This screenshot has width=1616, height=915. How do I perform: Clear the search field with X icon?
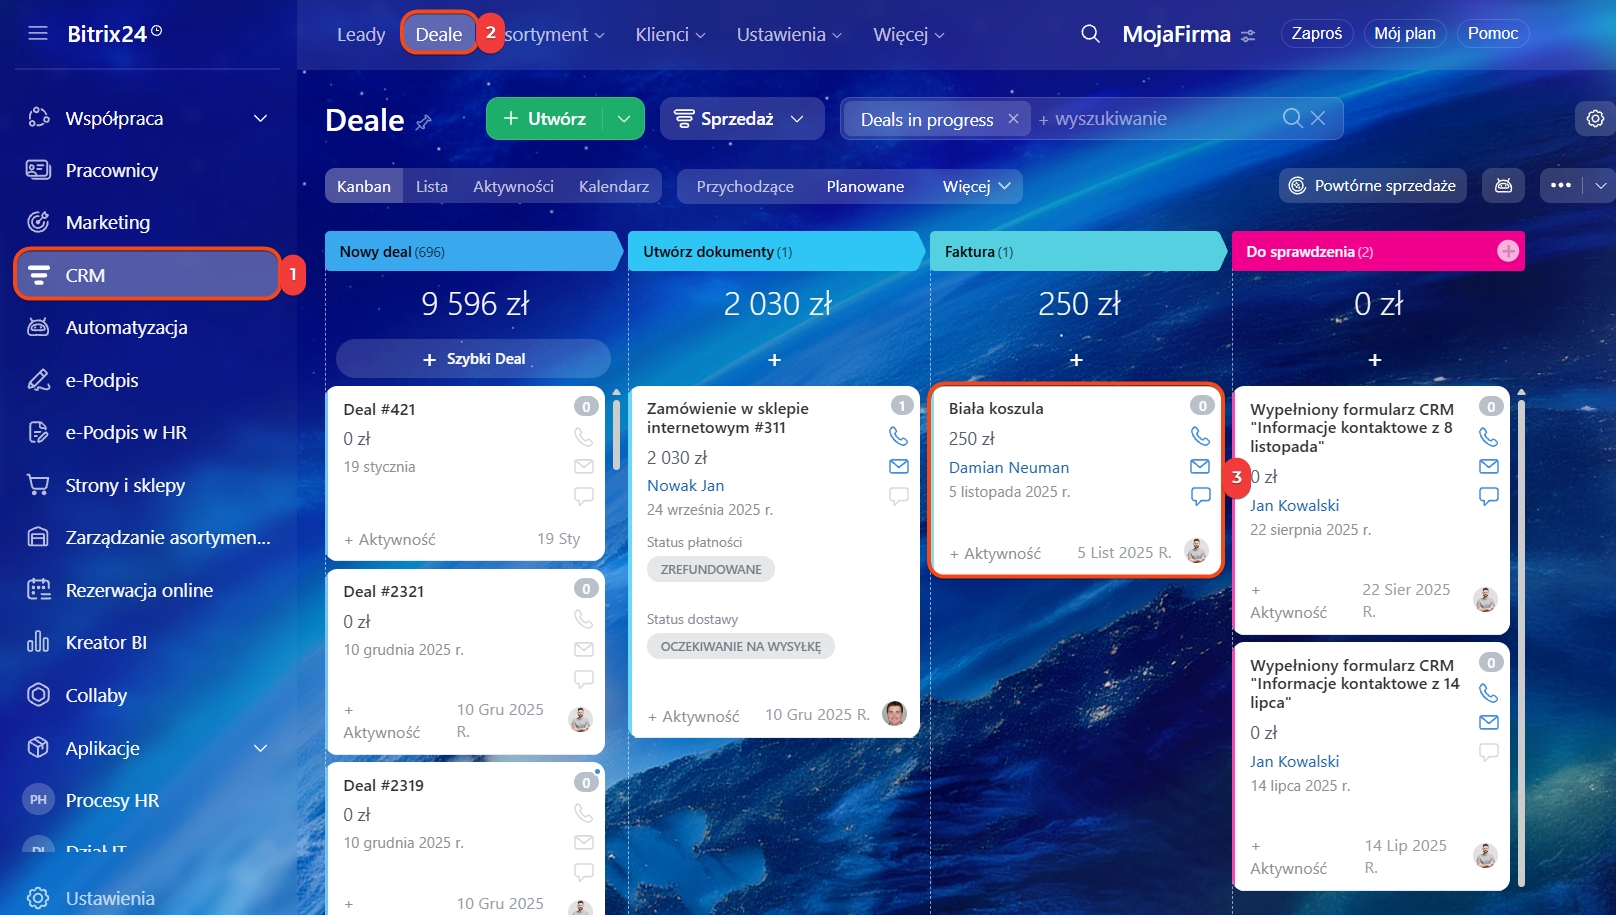1318,118
